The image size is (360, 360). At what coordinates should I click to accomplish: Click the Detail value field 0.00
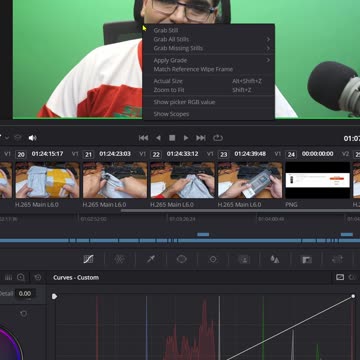click(x=25, y=294)
